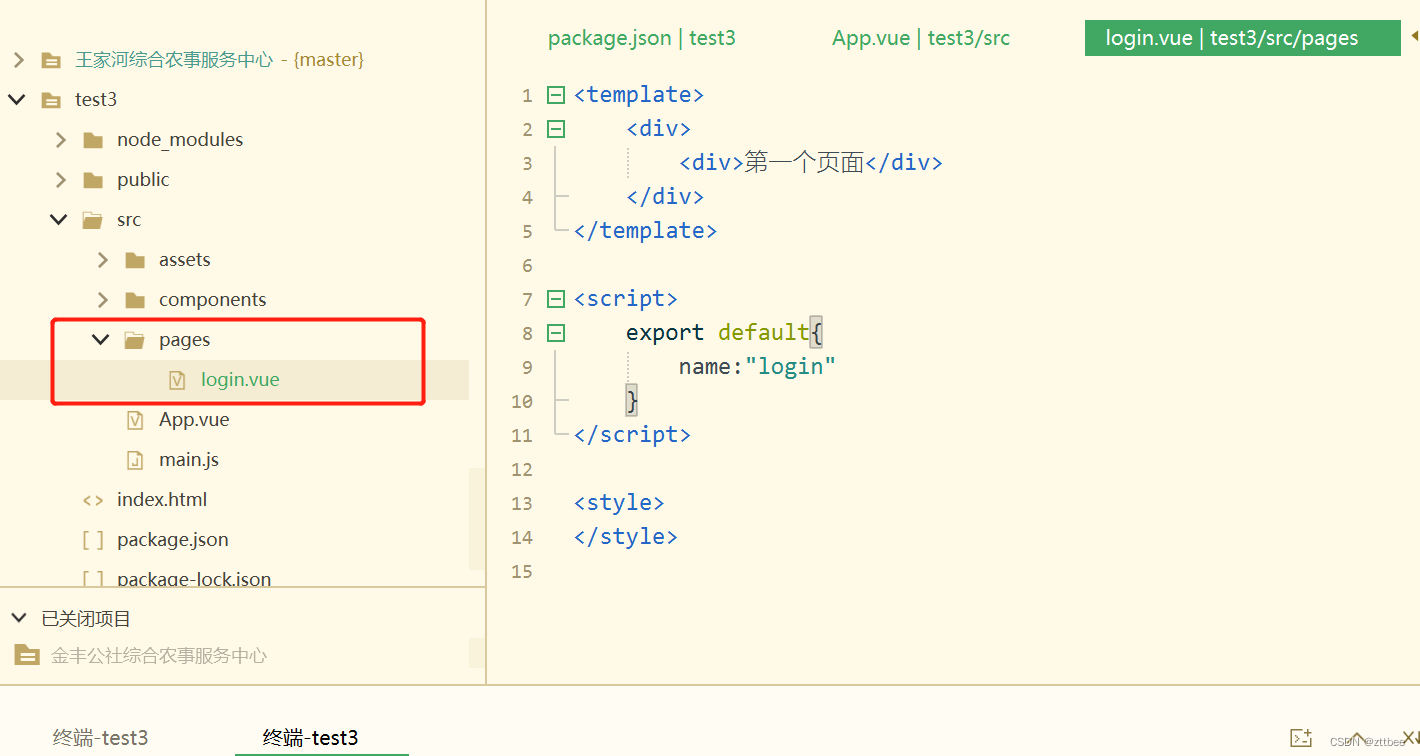This screenshot has width=1420, height=756.
Task: Open main.js from the file tree
Action: pyautogui.click(x=189, y=460)
